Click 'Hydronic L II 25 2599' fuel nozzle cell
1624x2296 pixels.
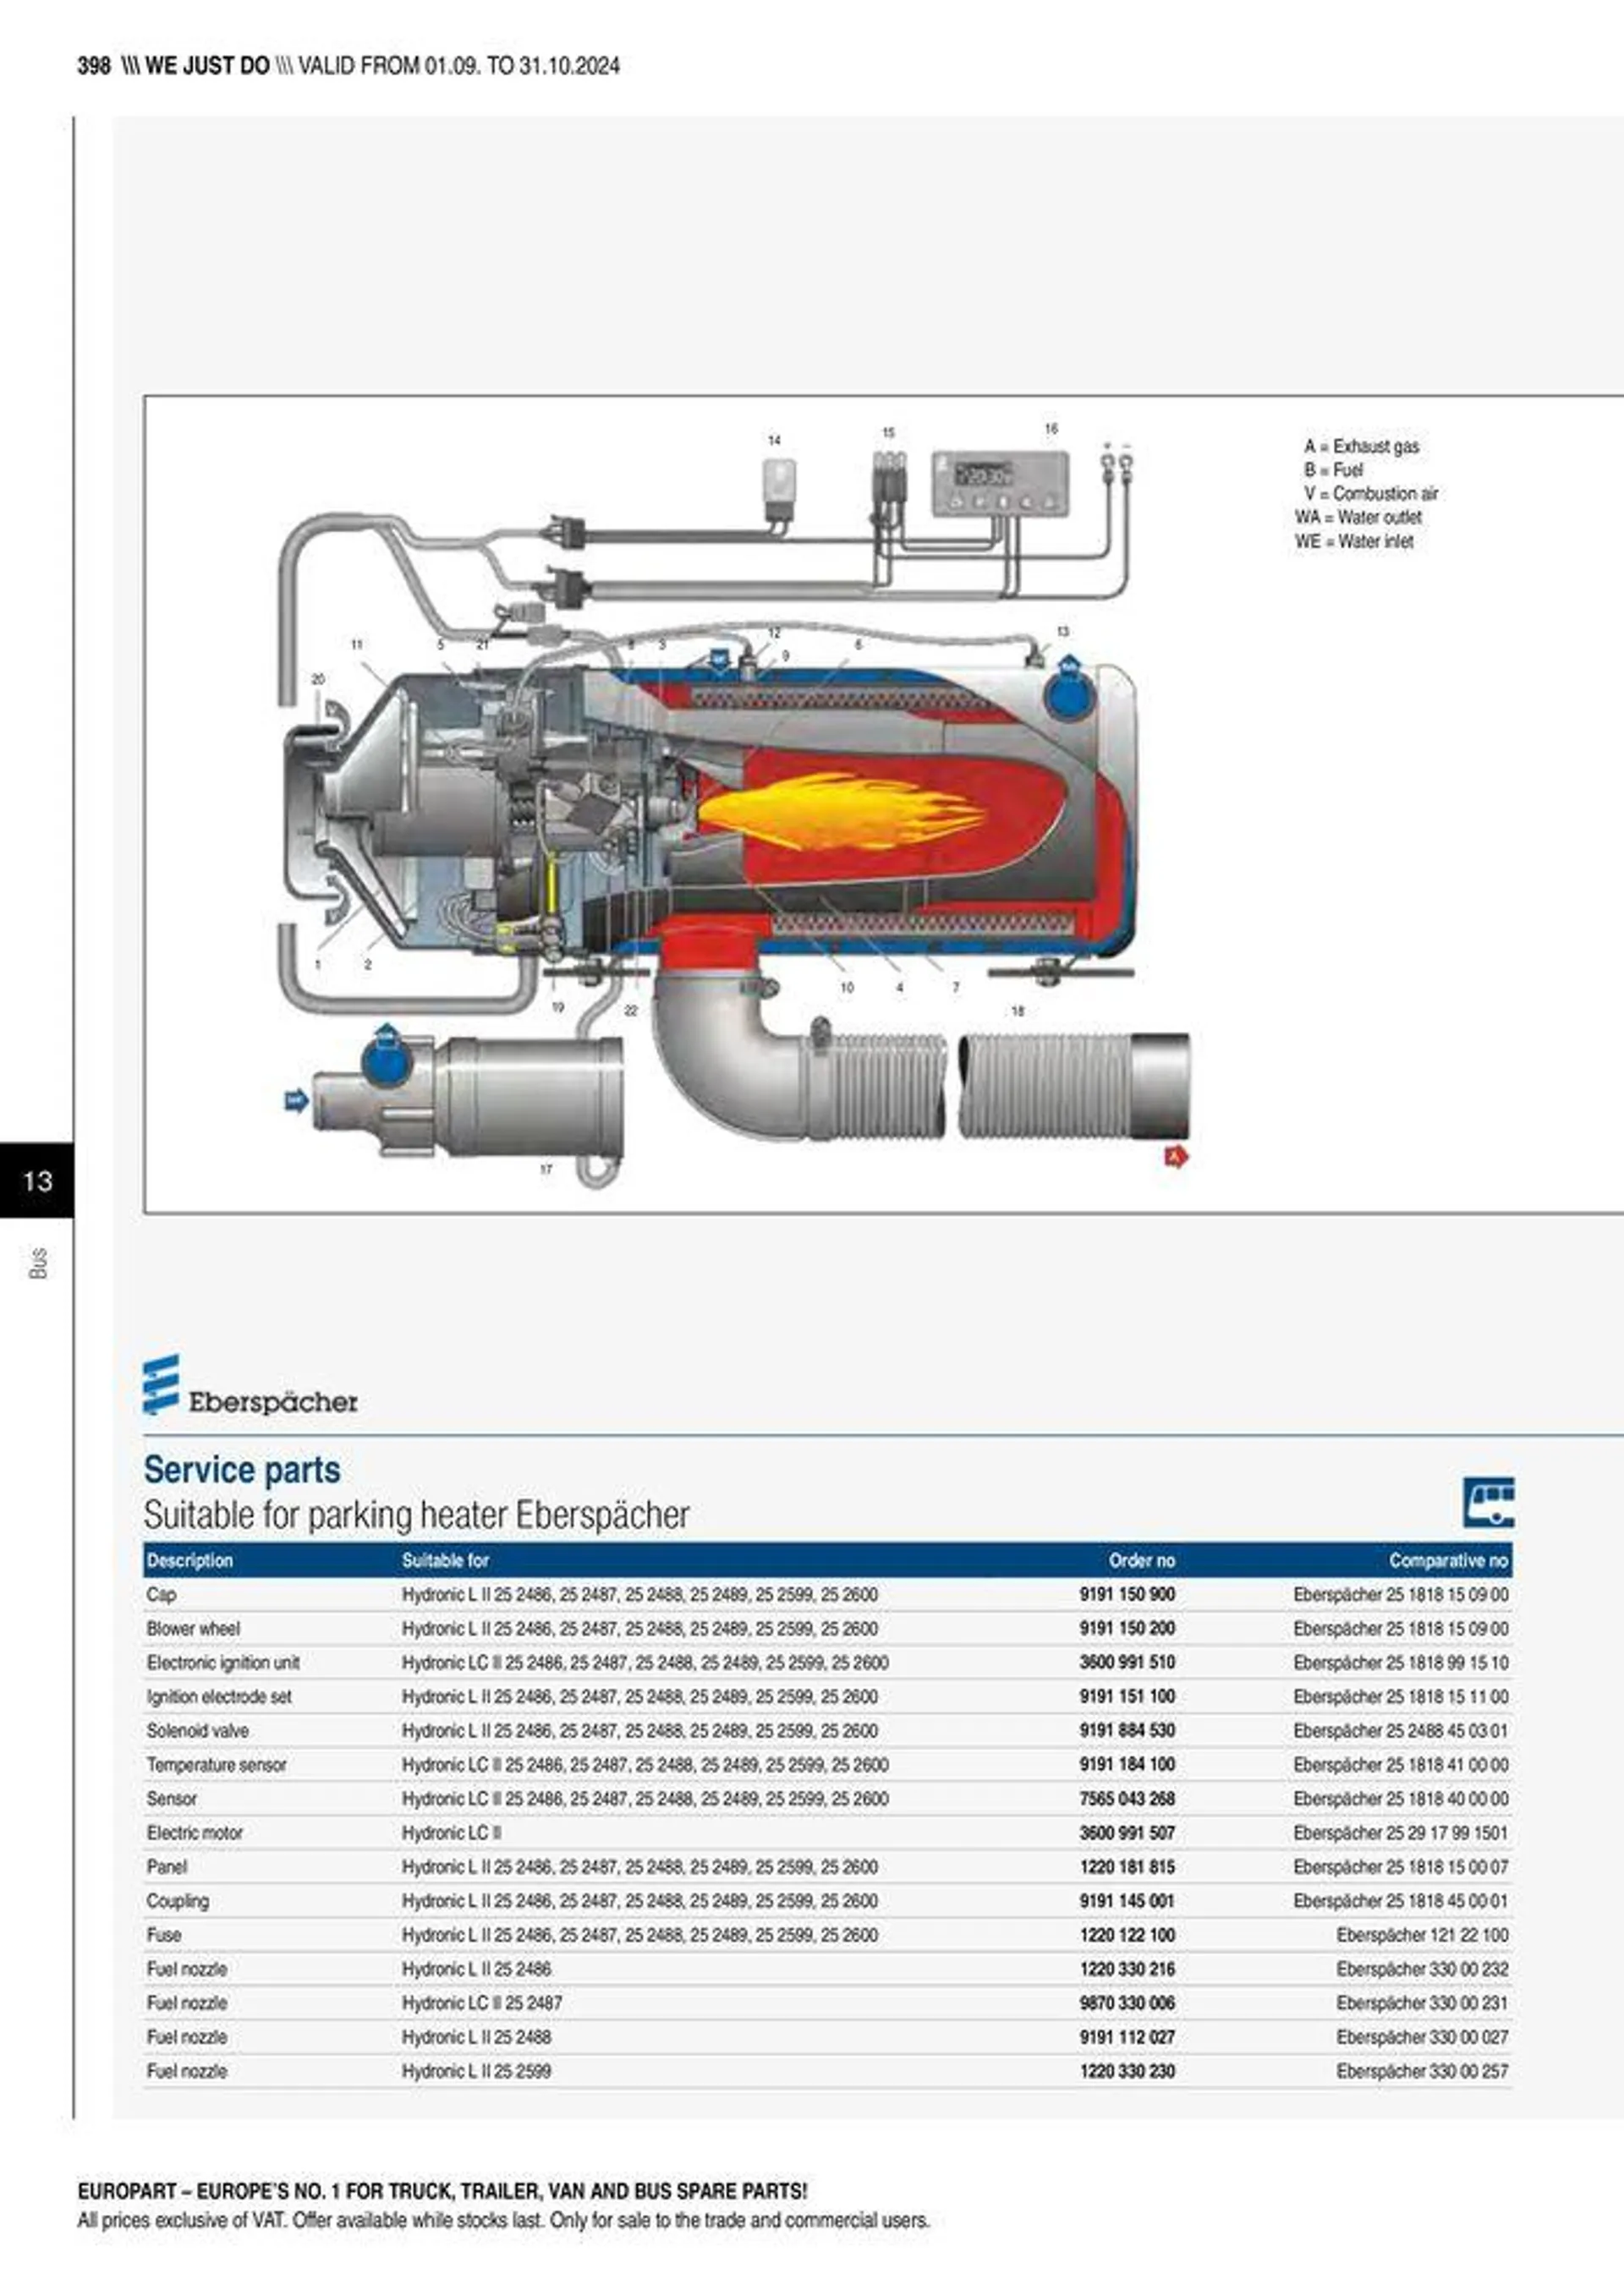coord(476,2071)
